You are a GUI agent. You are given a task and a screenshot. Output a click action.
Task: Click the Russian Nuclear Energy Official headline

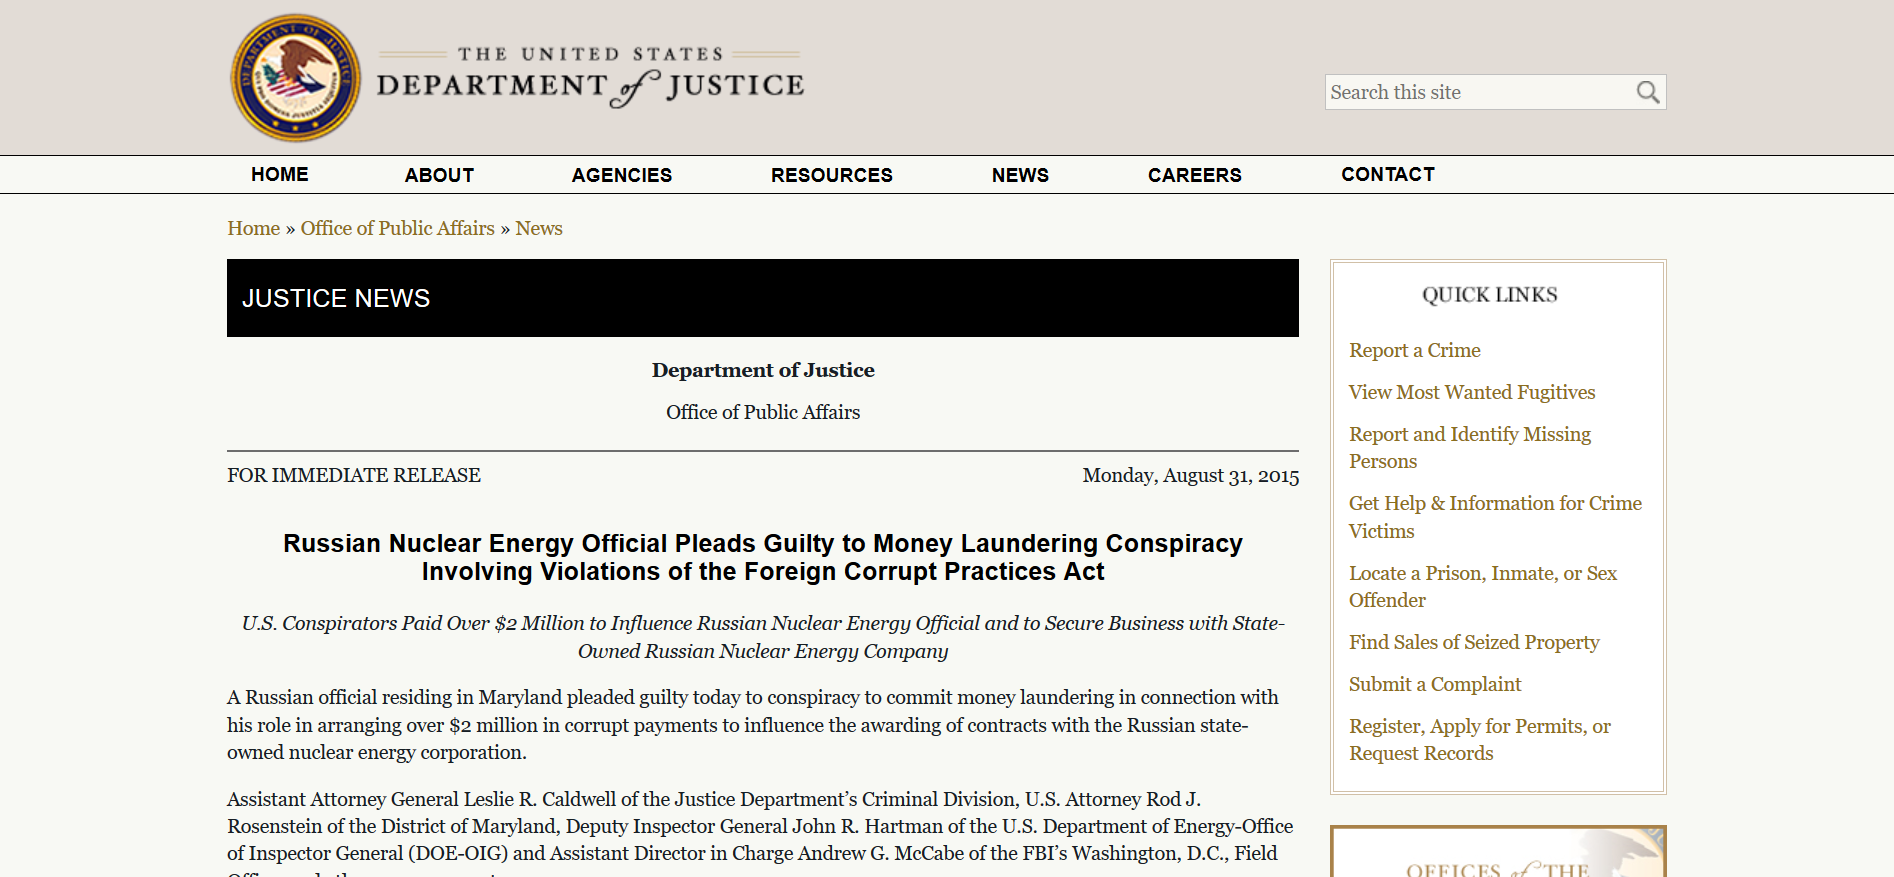point(763,557)
